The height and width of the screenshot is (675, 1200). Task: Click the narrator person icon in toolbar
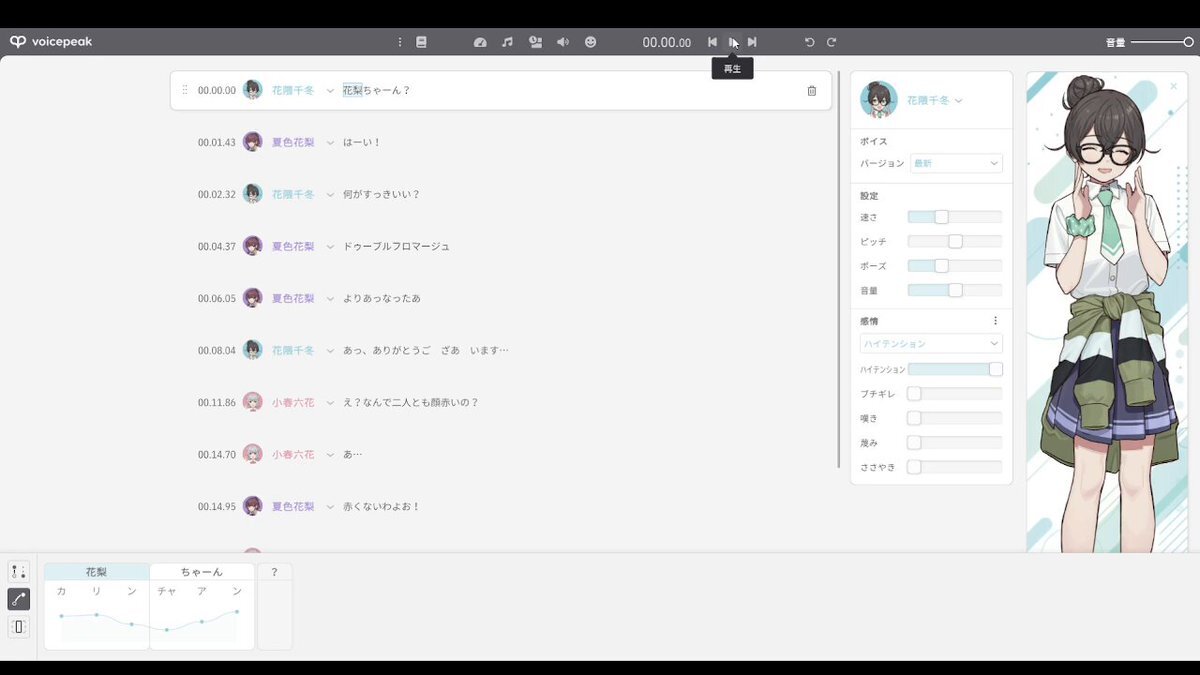(535, 42)
